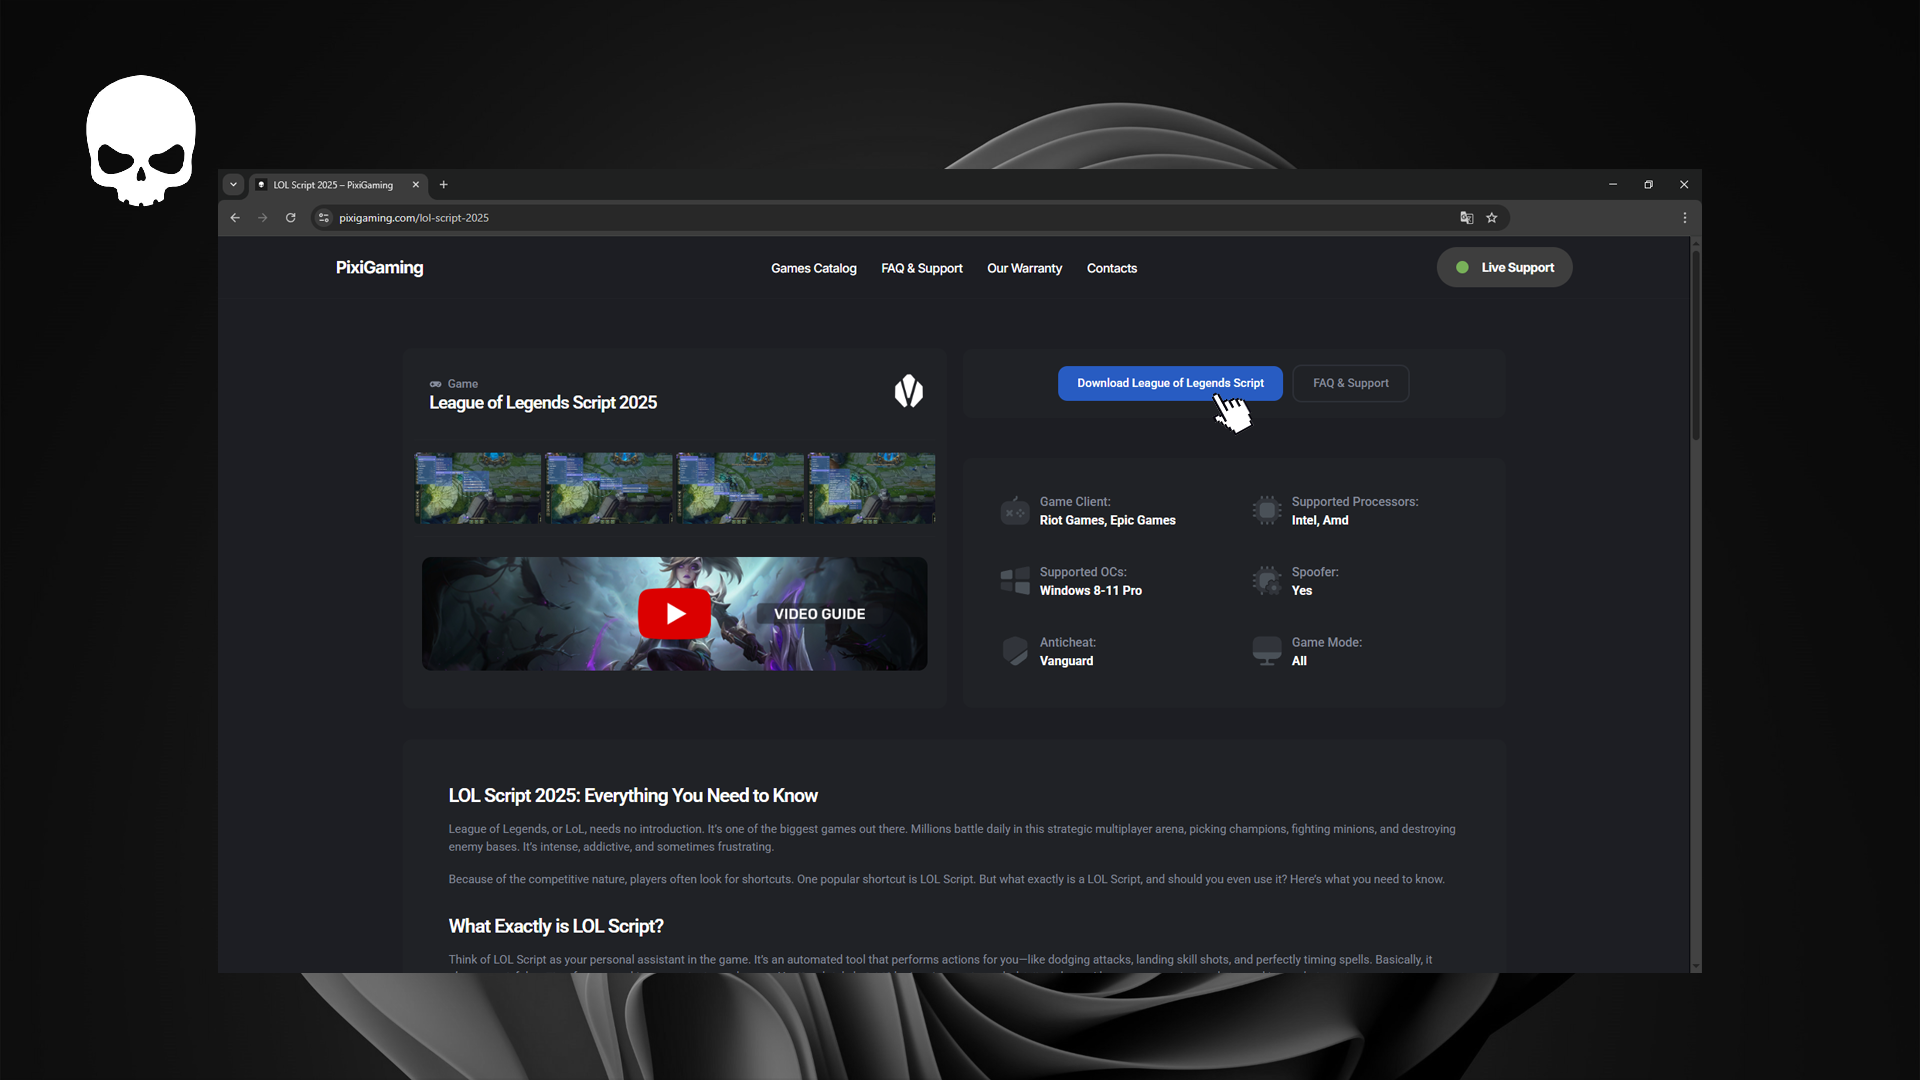Click the browser back arrow
This screenshot has height=1080, width=1920.
pyautogui.click(x=235, y=218)
